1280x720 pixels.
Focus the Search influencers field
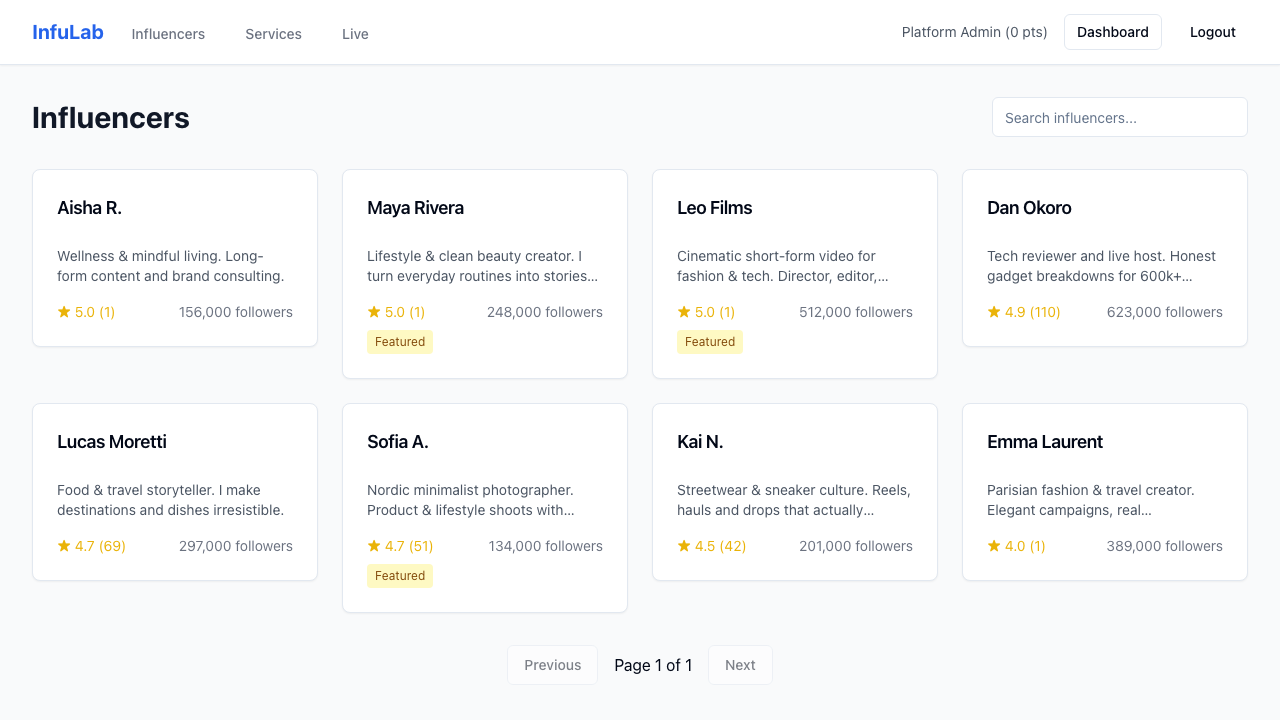coord(1120,117)
